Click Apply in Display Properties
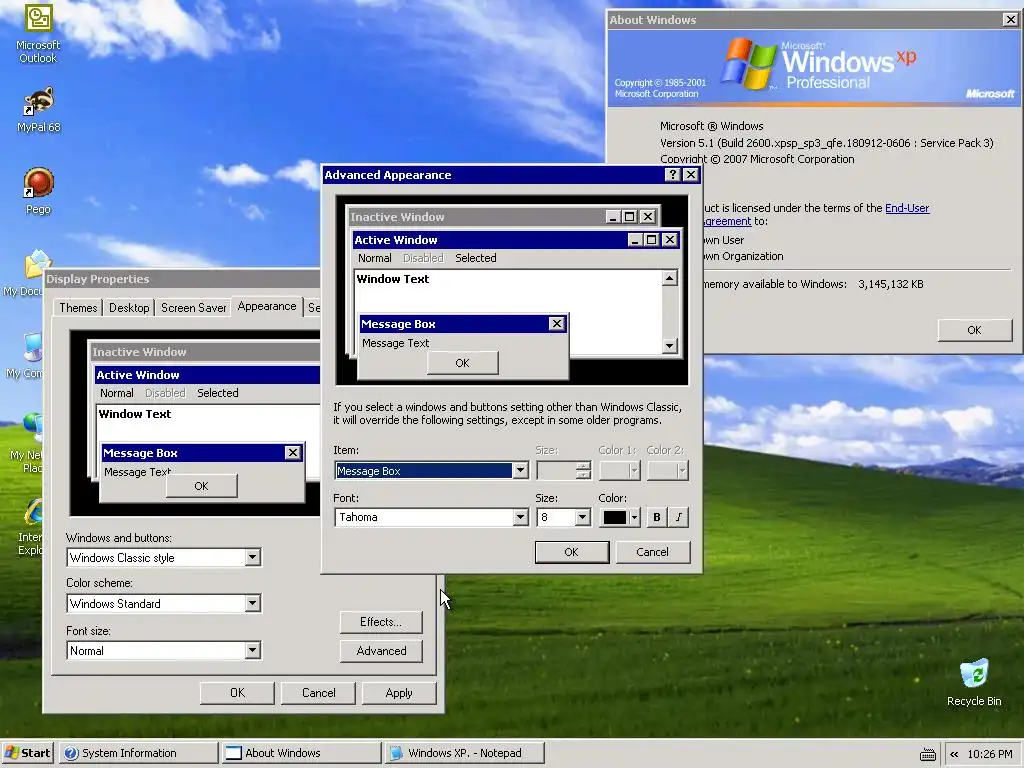The width and height of the screenshot is (1024, 768). click(x=398, y=693)
